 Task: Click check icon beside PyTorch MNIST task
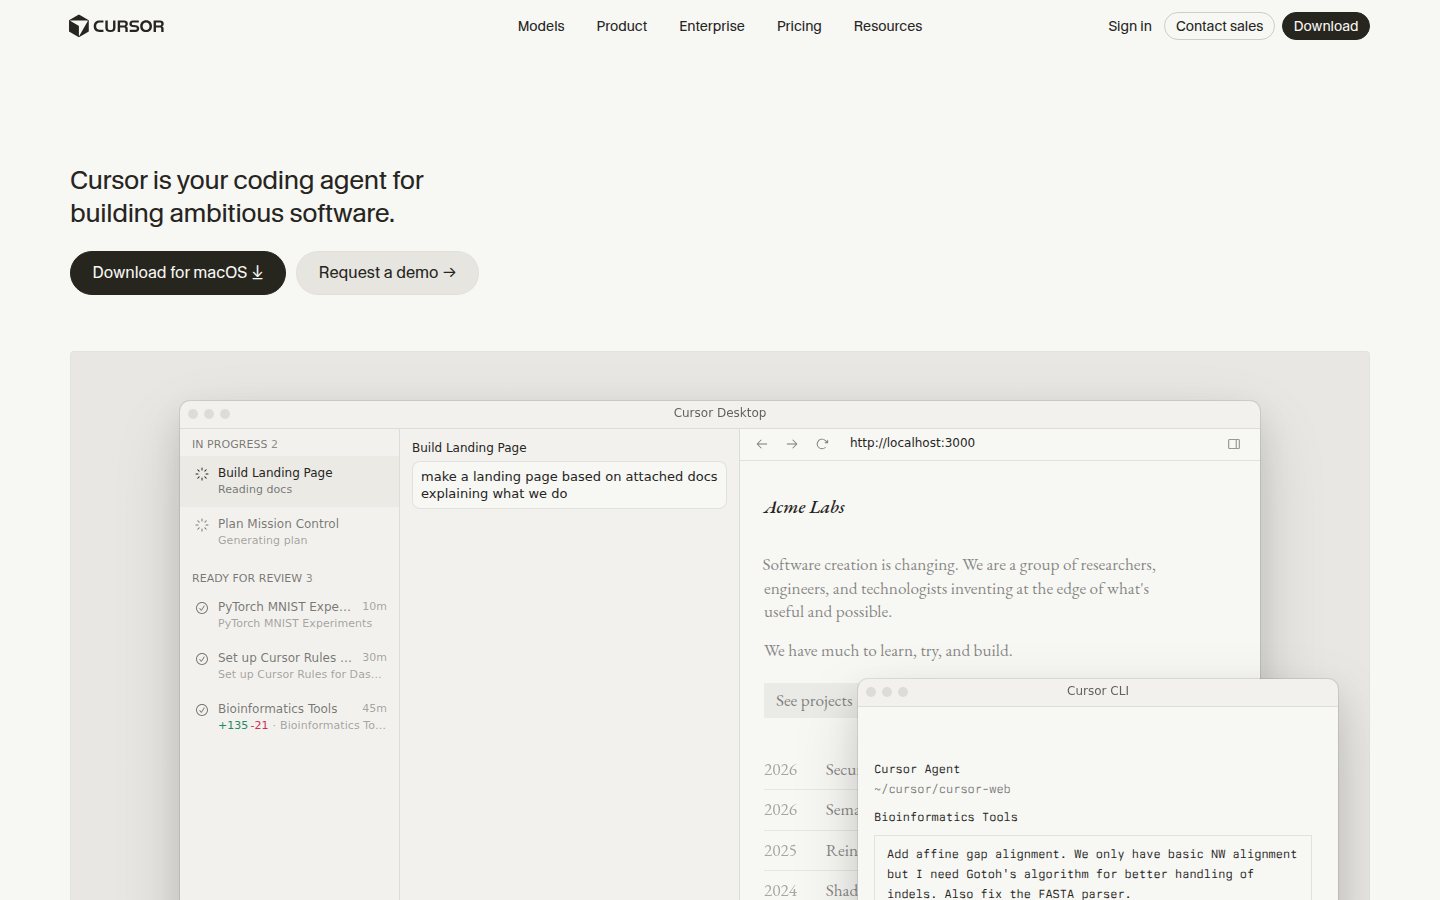202,608
